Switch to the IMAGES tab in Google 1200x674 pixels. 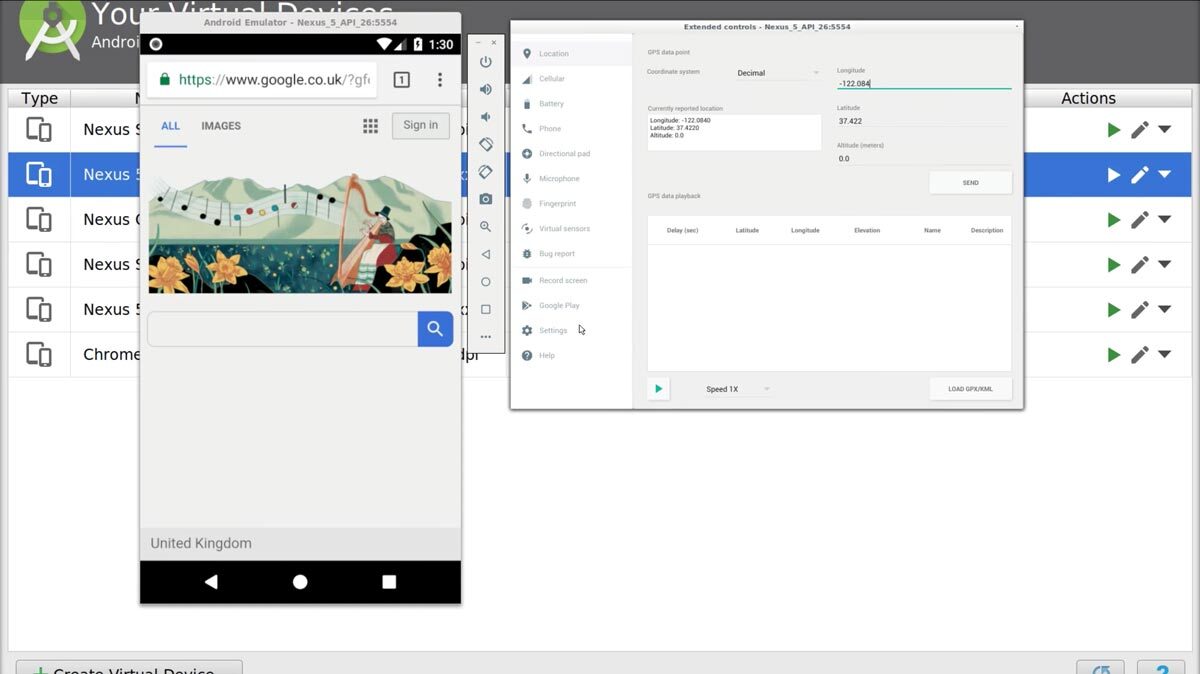(x=221, y=126)
